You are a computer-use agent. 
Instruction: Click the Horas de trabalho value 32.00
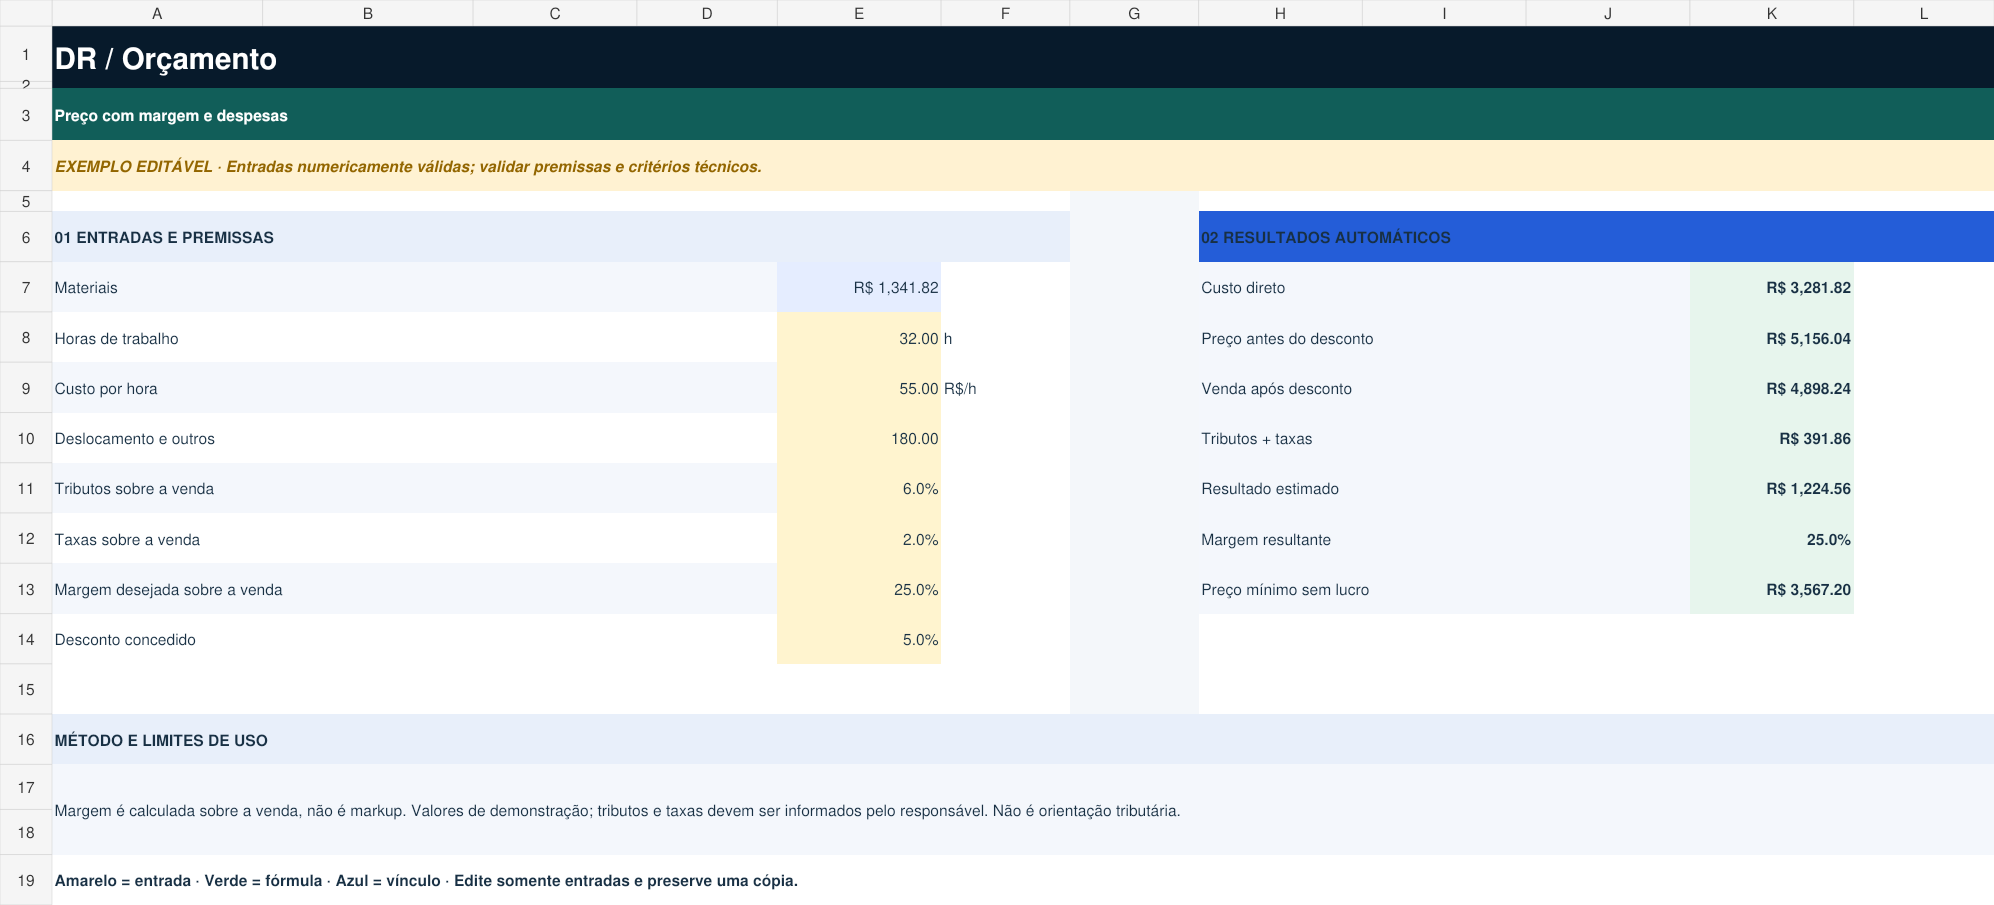(858, 338)
